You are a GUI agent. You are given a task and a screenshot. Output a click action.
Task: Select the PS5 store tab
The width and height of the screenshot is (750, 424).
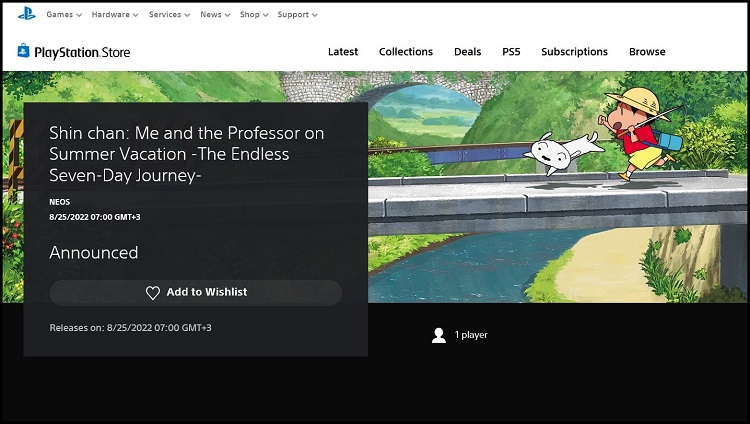511,52
